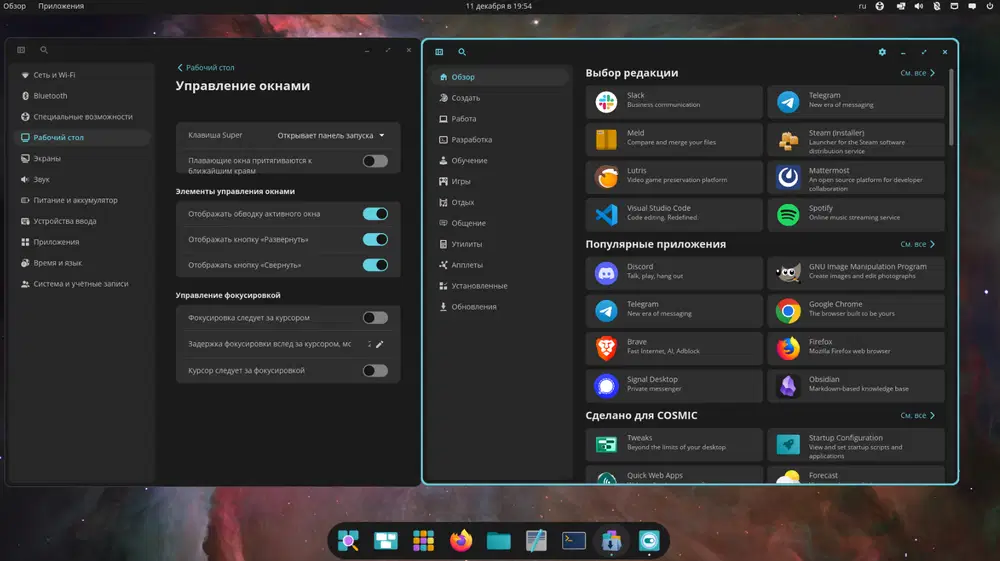Edit focus delay with pencil icon
The height and width of the screenshot is (561, 1000).
[379, 344]
